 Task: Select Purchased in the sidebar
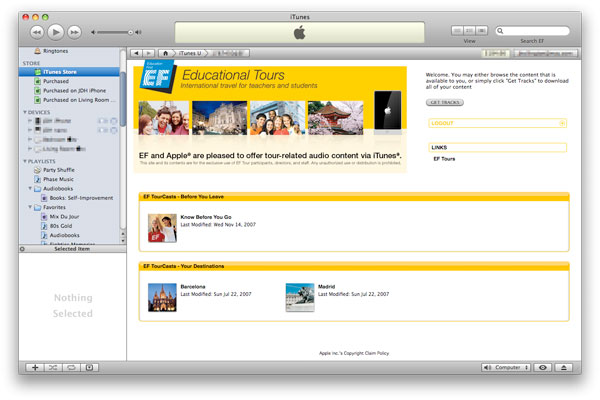tap(56, 81)
